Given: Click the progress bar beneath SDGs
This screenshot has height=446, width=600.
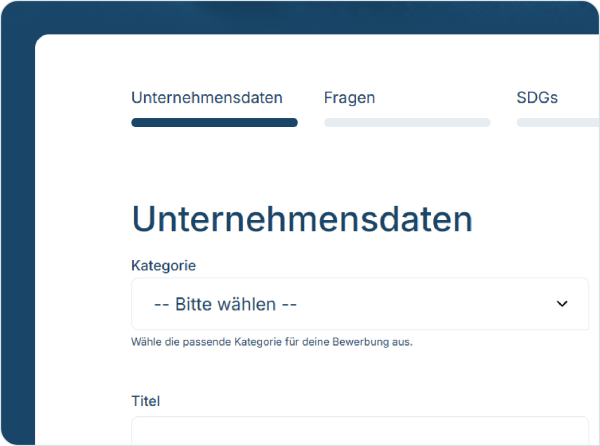Looking at the screenshot, I should pos(557,123).
